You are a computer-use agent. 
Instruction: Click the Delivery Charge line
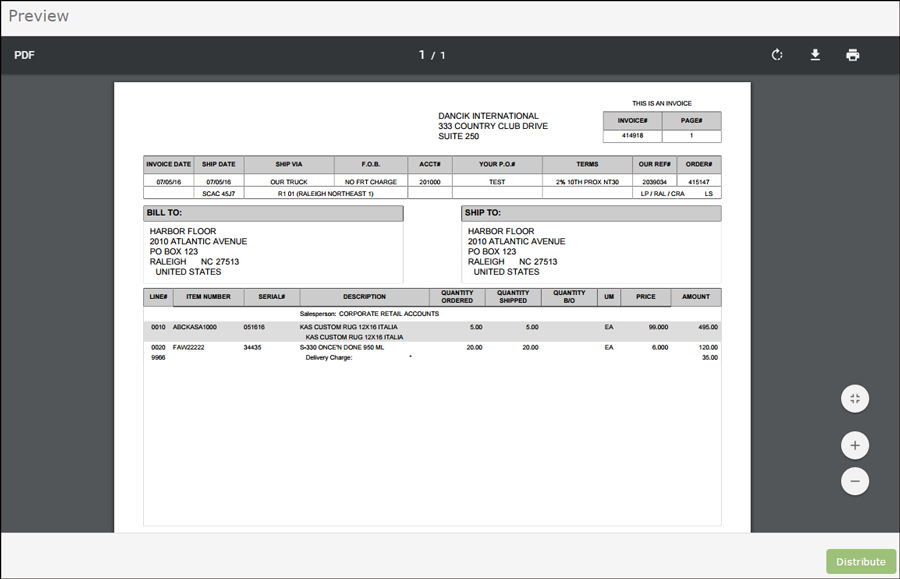coord(329,357)
